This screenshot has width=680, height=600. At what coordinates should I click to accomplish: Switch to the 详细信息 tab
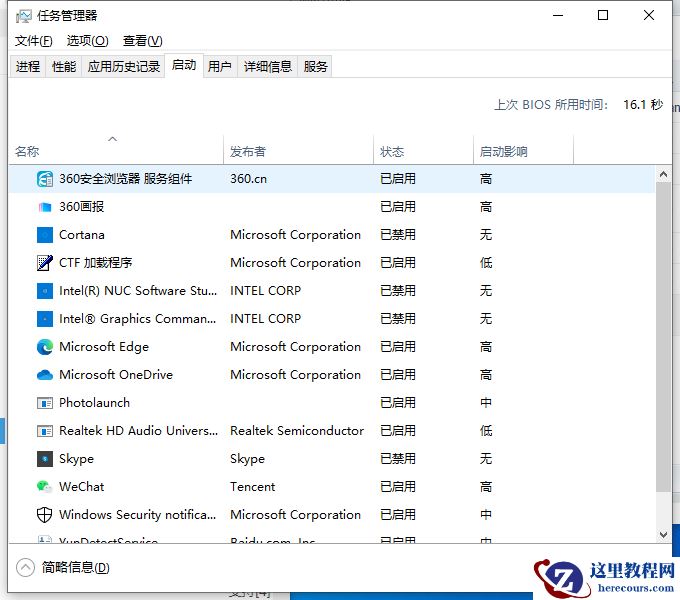tap(268, 67)
